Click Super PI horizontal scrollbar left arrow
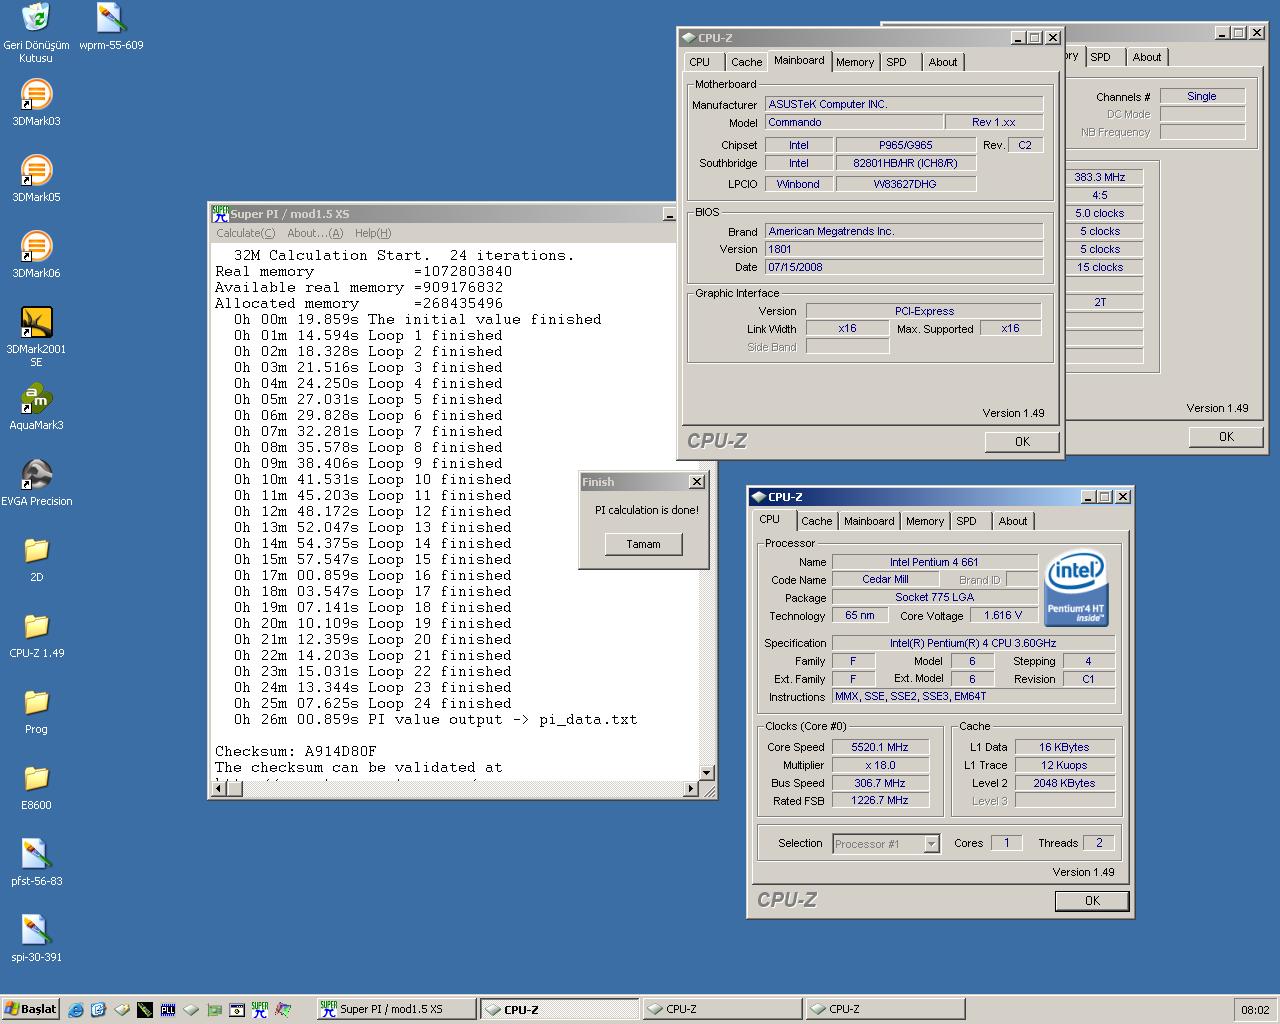Viewport: 1280px width, 1024px height. (x=220, y=789)
